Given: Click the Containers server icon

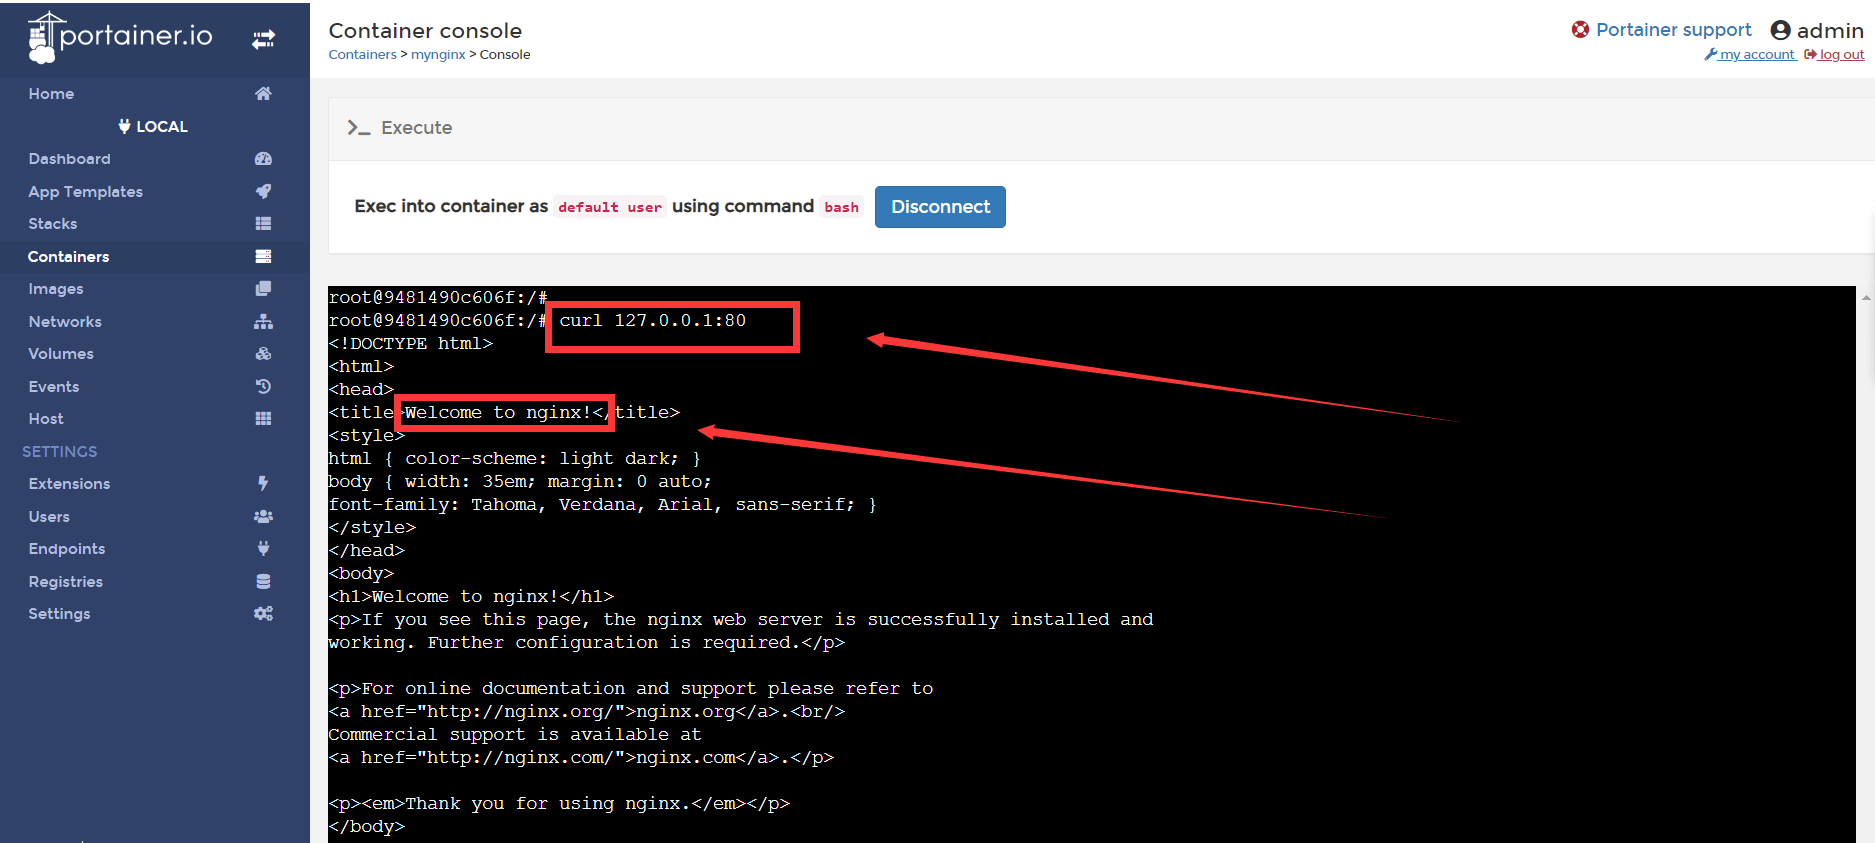Looking at the screenshot, I should click(263, 256).
